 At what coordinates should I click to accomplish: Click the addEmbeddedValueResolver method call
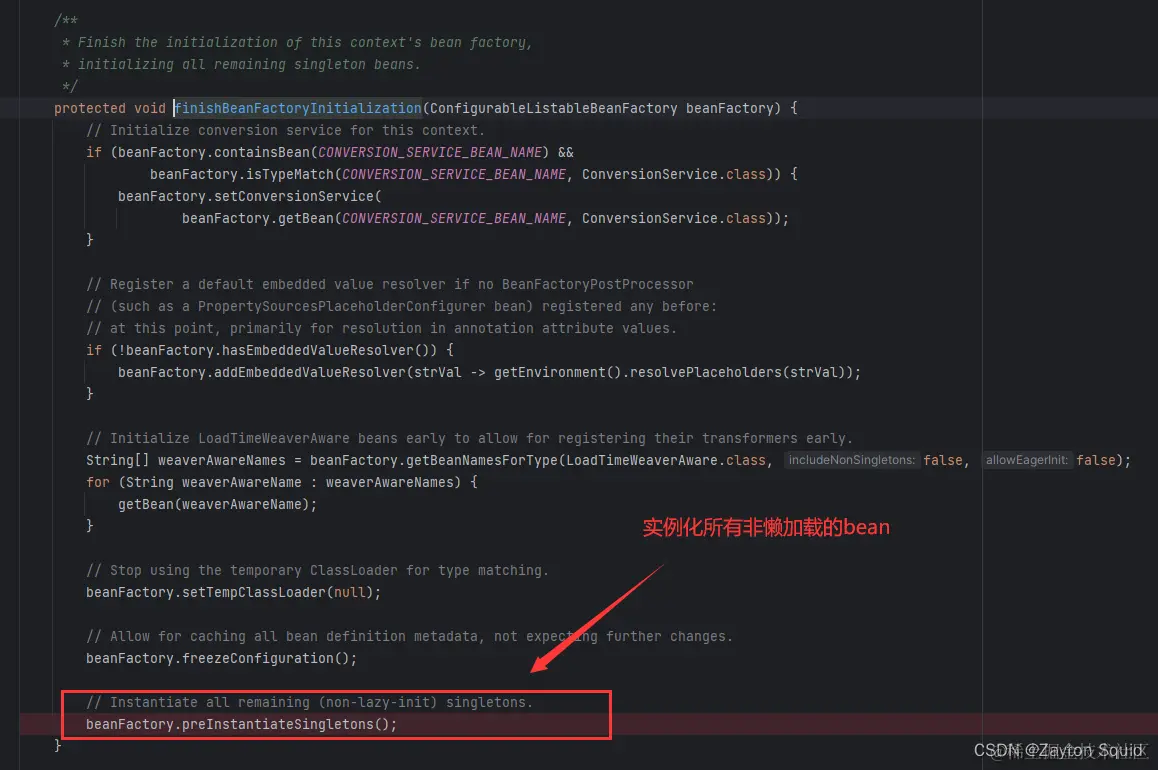pos(310,373)
